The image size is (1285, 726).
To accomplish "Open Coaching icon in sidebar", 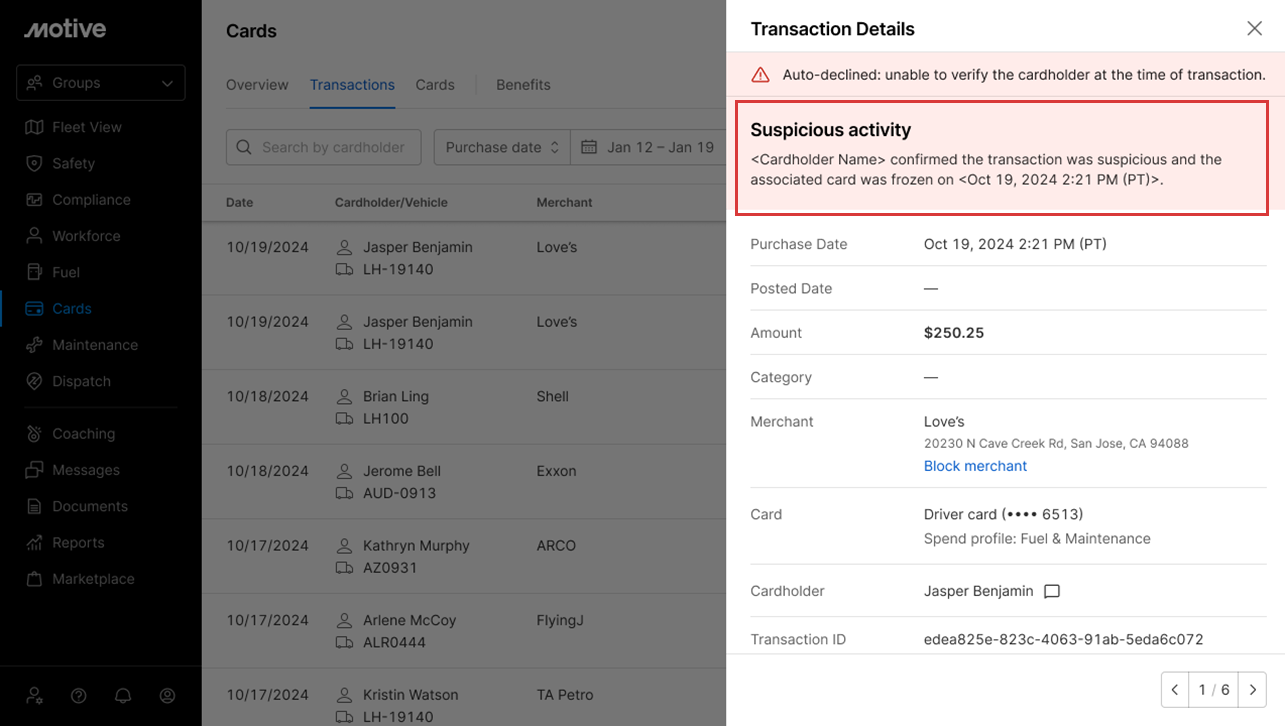I will pyautogui.click(x=34, y=434).
